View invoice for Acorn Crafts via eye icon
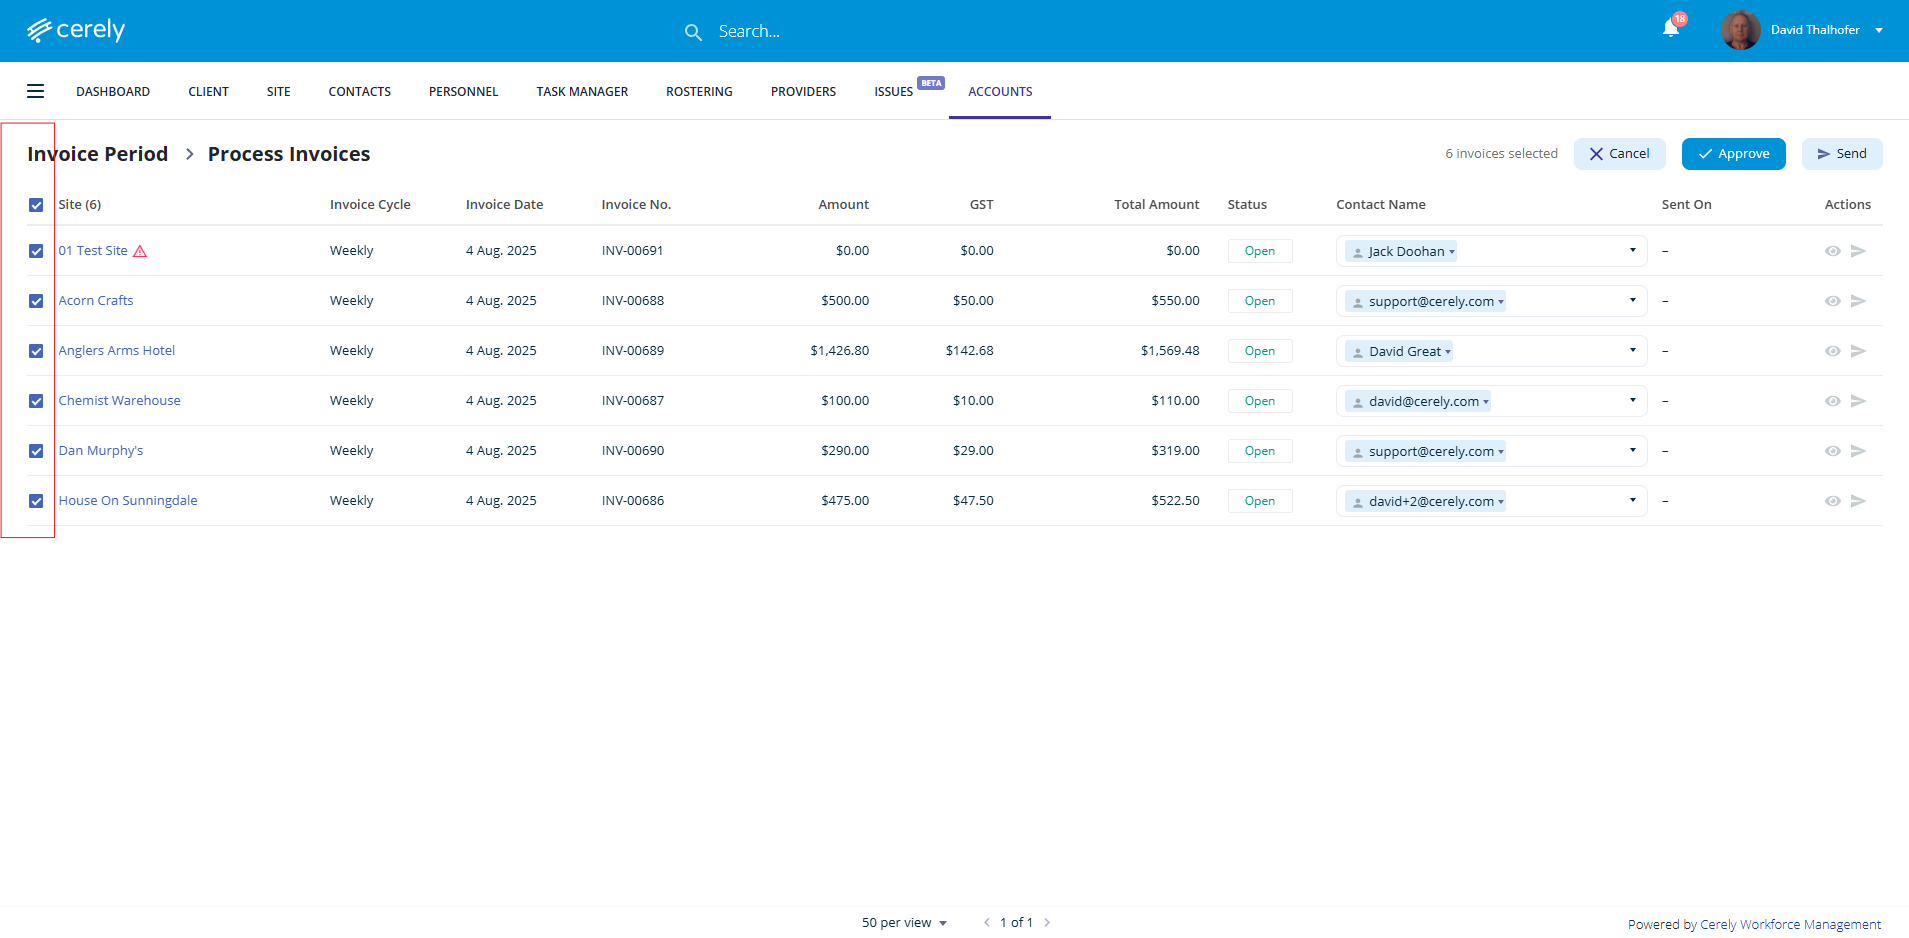Viewport: 1909px width, 938px height. click(x=1832, y=301)
